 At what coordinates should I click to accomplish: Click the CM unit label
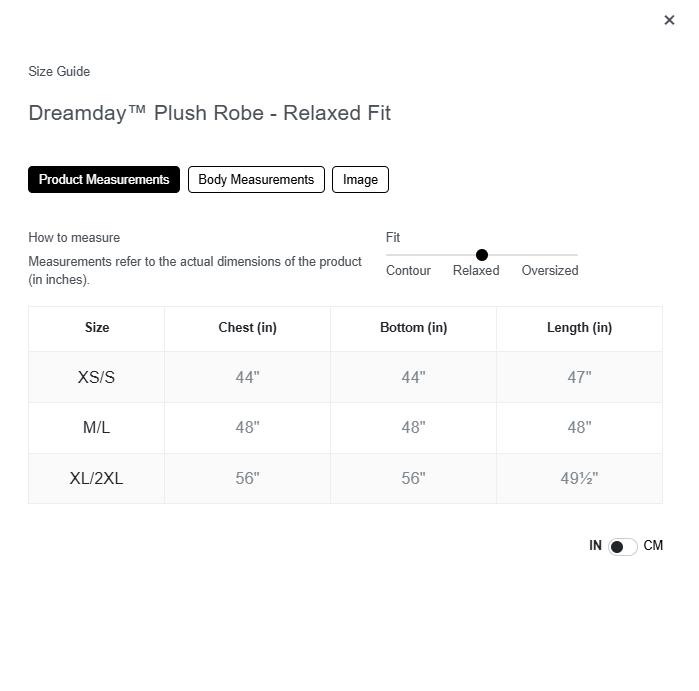coord(653,546)
